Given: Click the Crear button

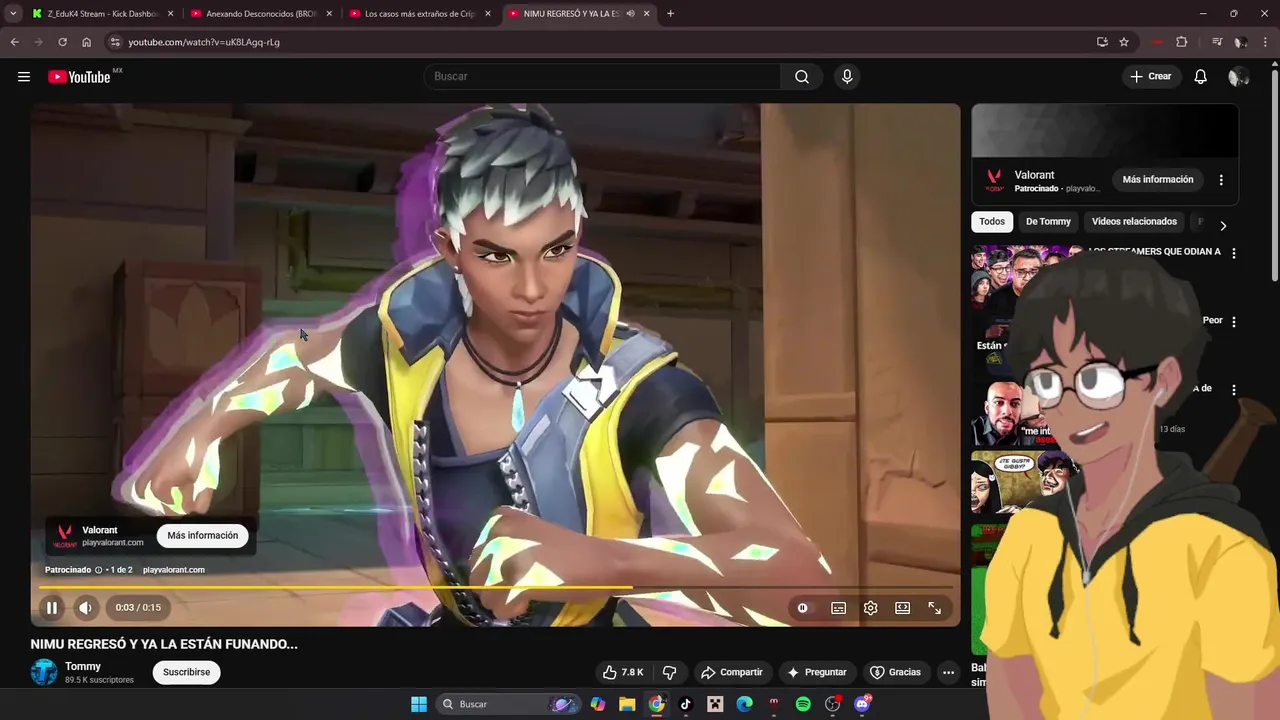Looking at the screenshot, I should [x=1151, y=77].
